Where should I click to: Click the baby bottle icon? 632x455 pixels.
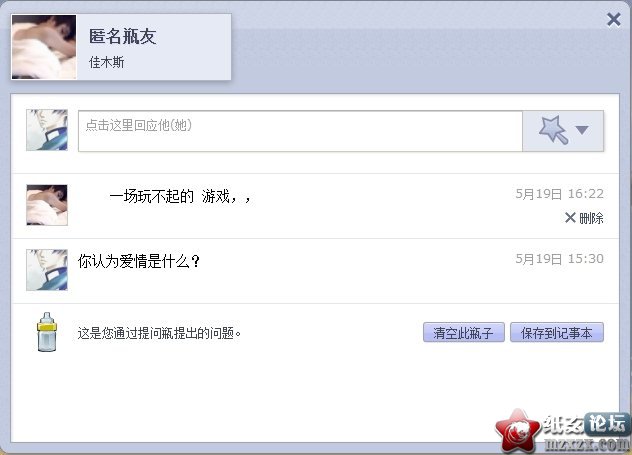[47, 332]
